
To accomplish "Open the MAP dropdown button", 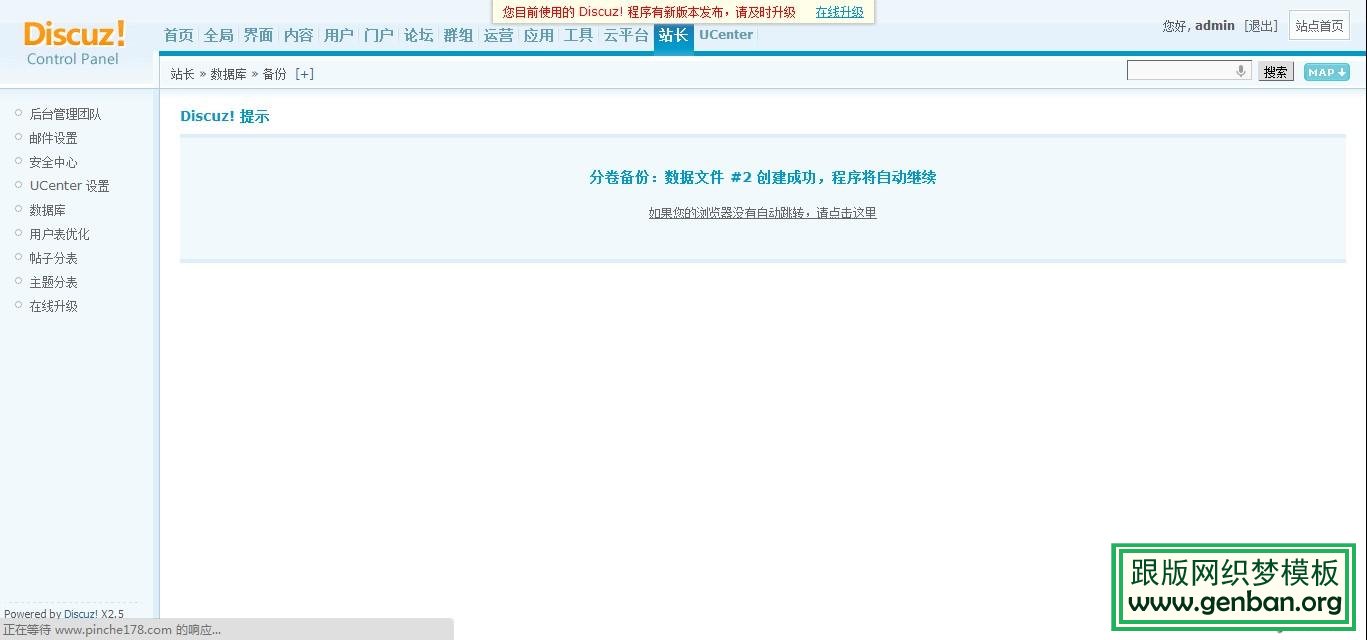I will pos(1326,72).
